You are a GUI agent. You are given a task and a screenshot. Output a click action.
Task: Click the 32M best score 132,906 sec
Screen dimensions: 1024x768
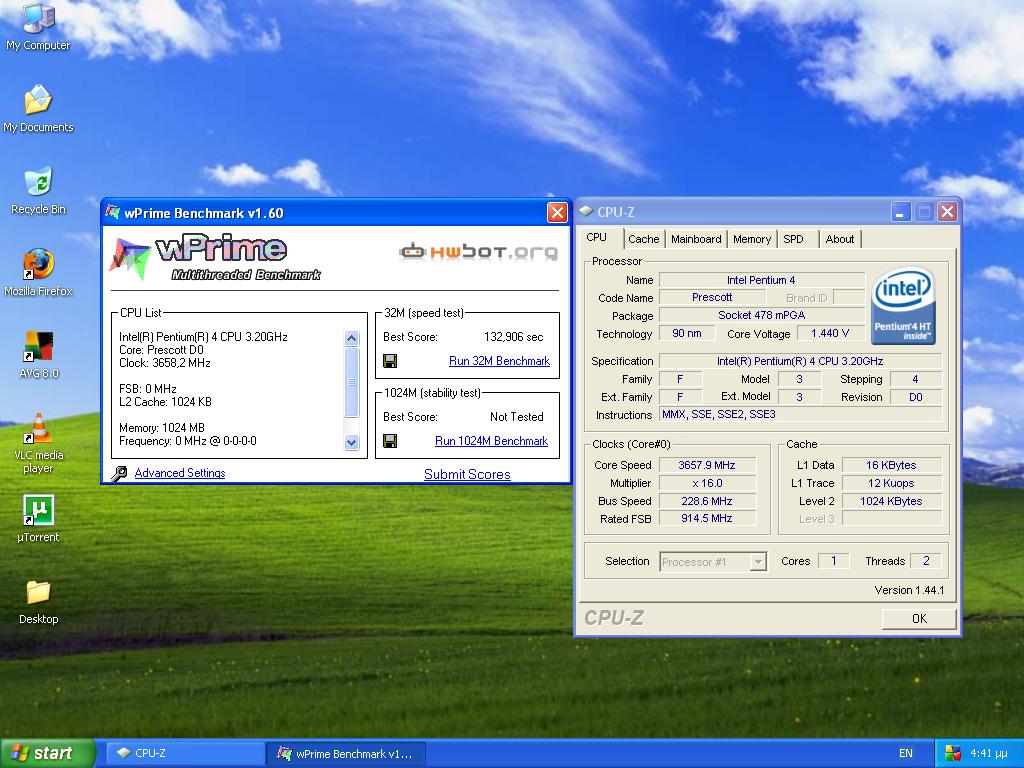pos(513,337)
